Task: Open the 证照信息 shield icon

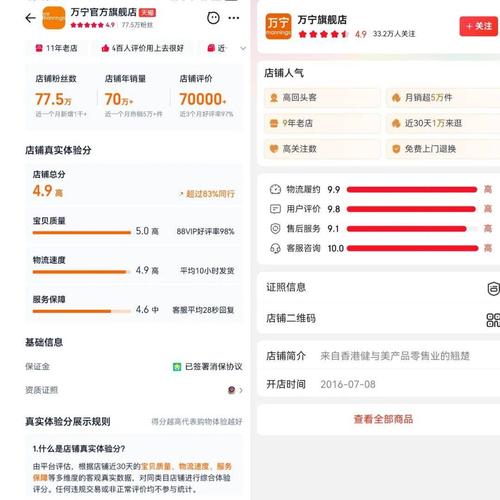Action: click(x=493, y=288)
